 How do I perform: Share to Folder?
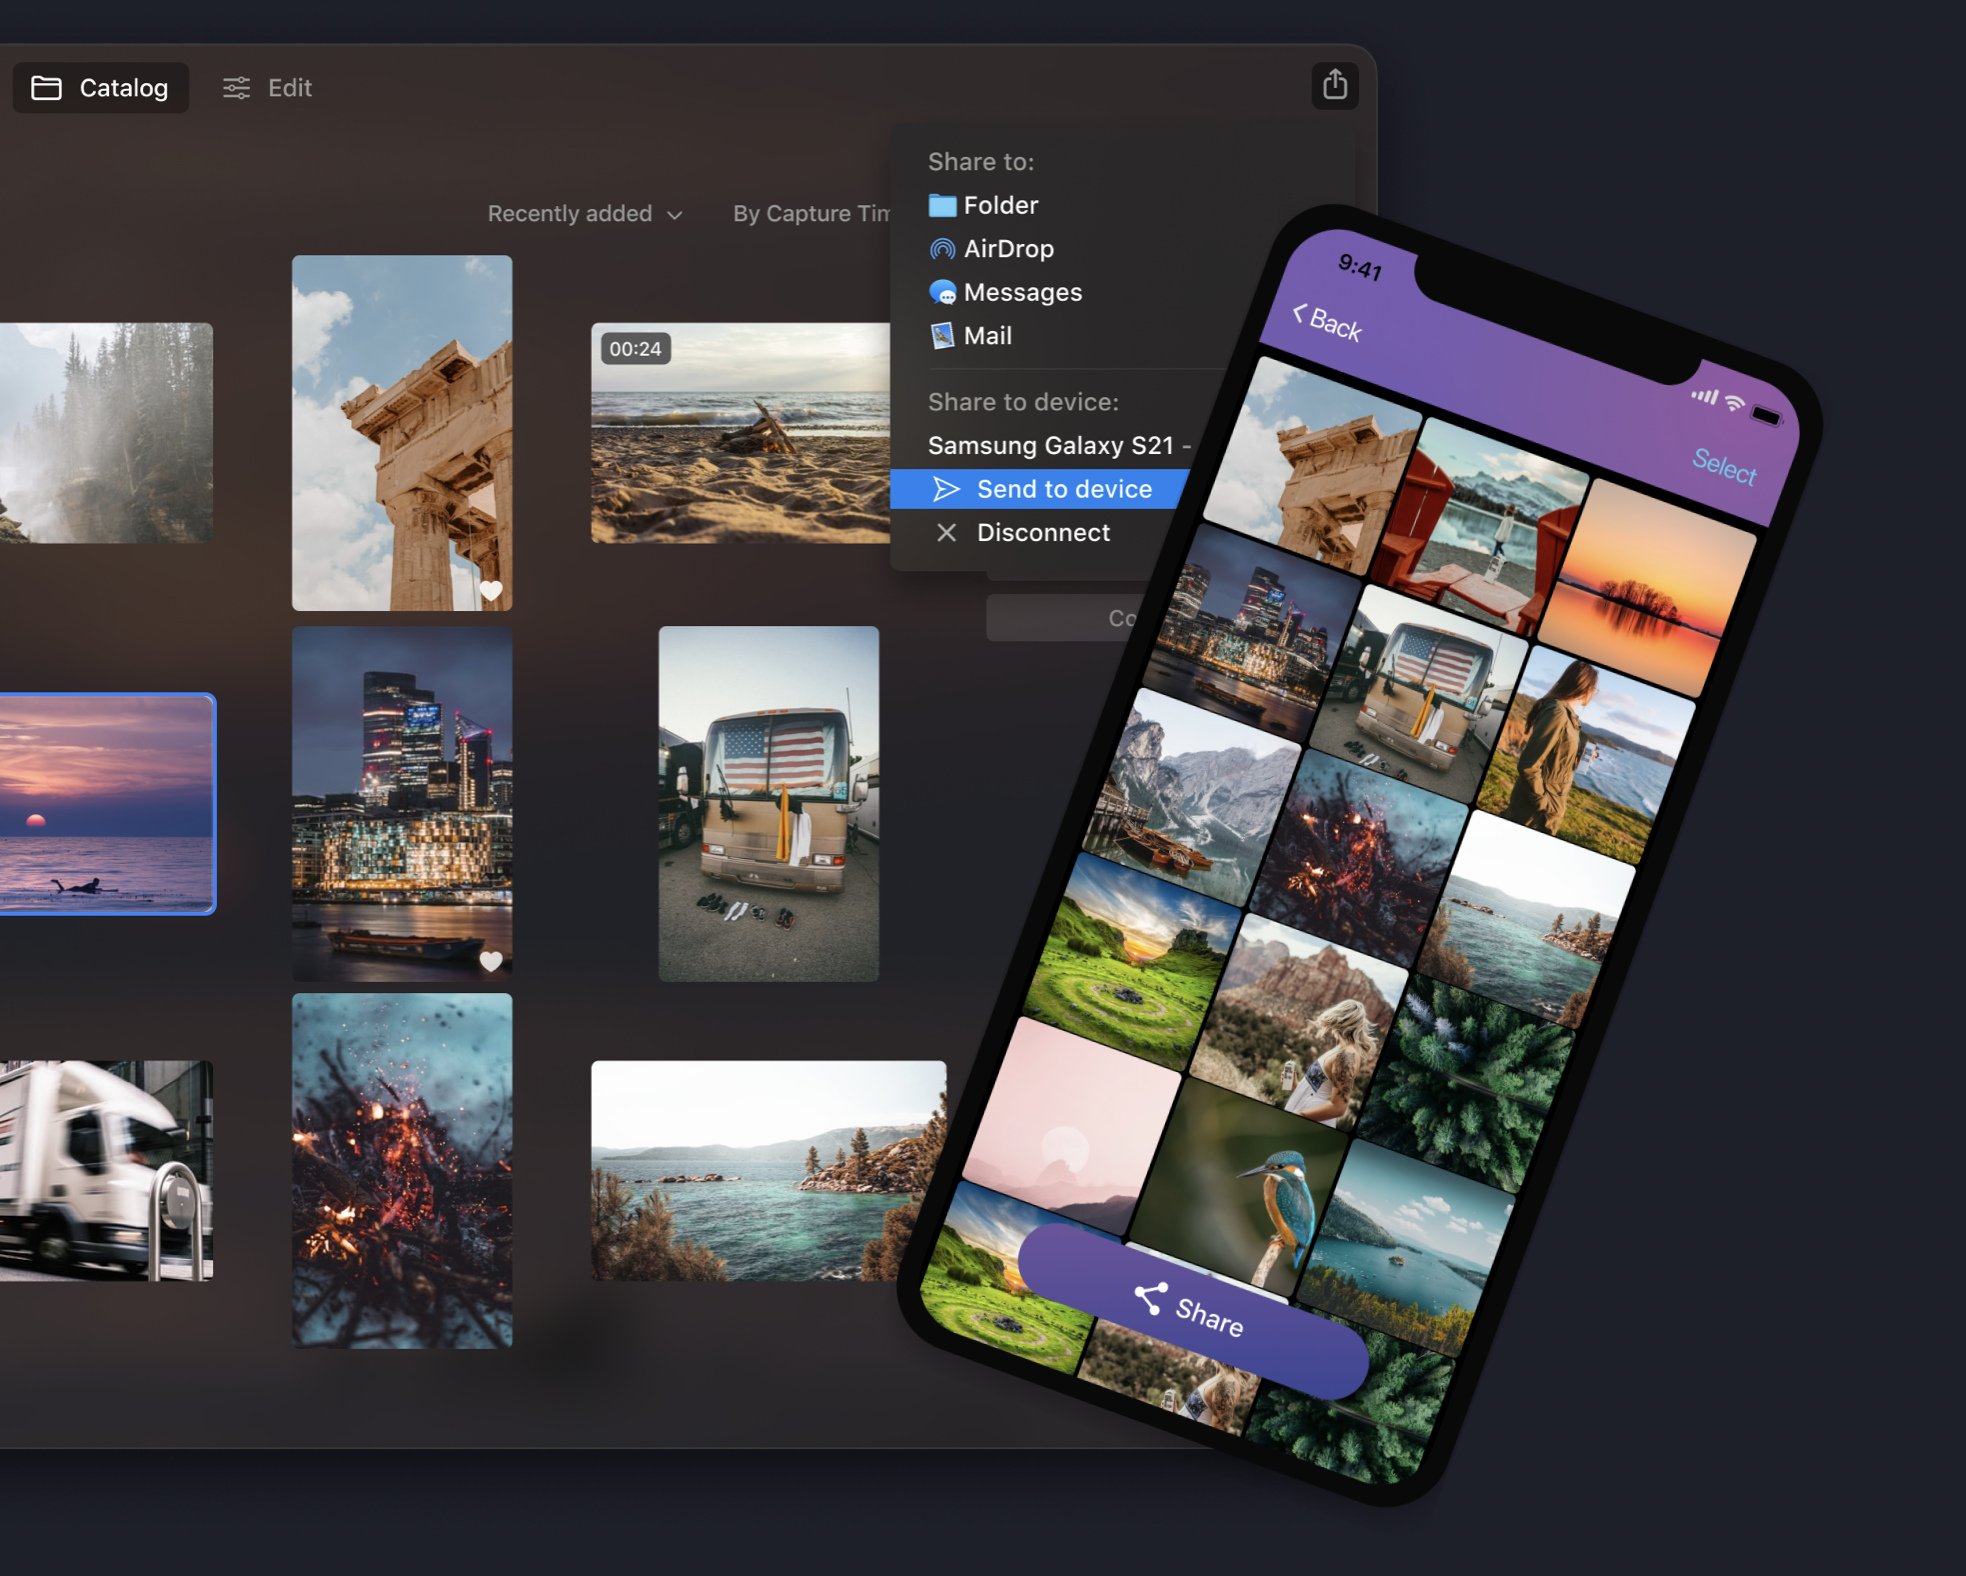pos(999,206)
